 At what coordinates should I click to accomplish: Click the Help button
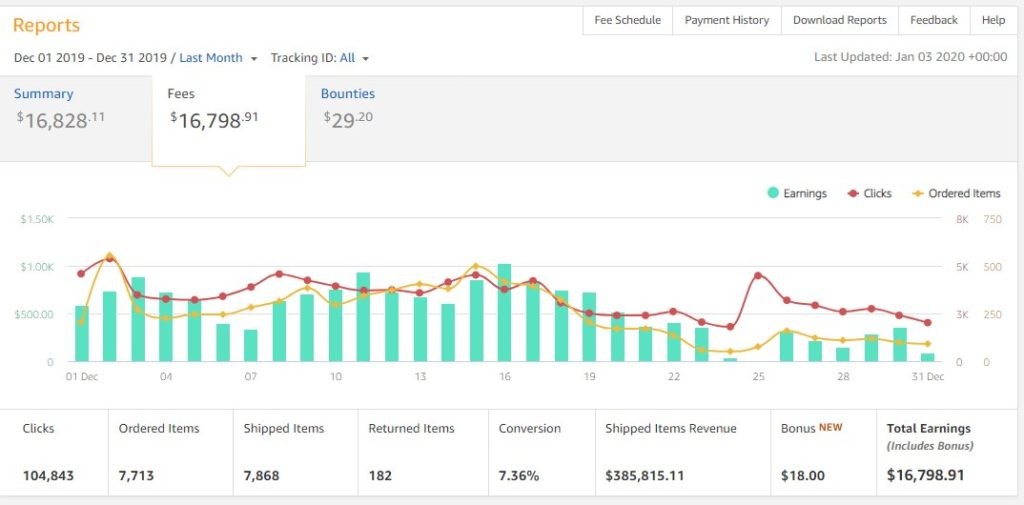pyautogui.click(x=993, y=20)
